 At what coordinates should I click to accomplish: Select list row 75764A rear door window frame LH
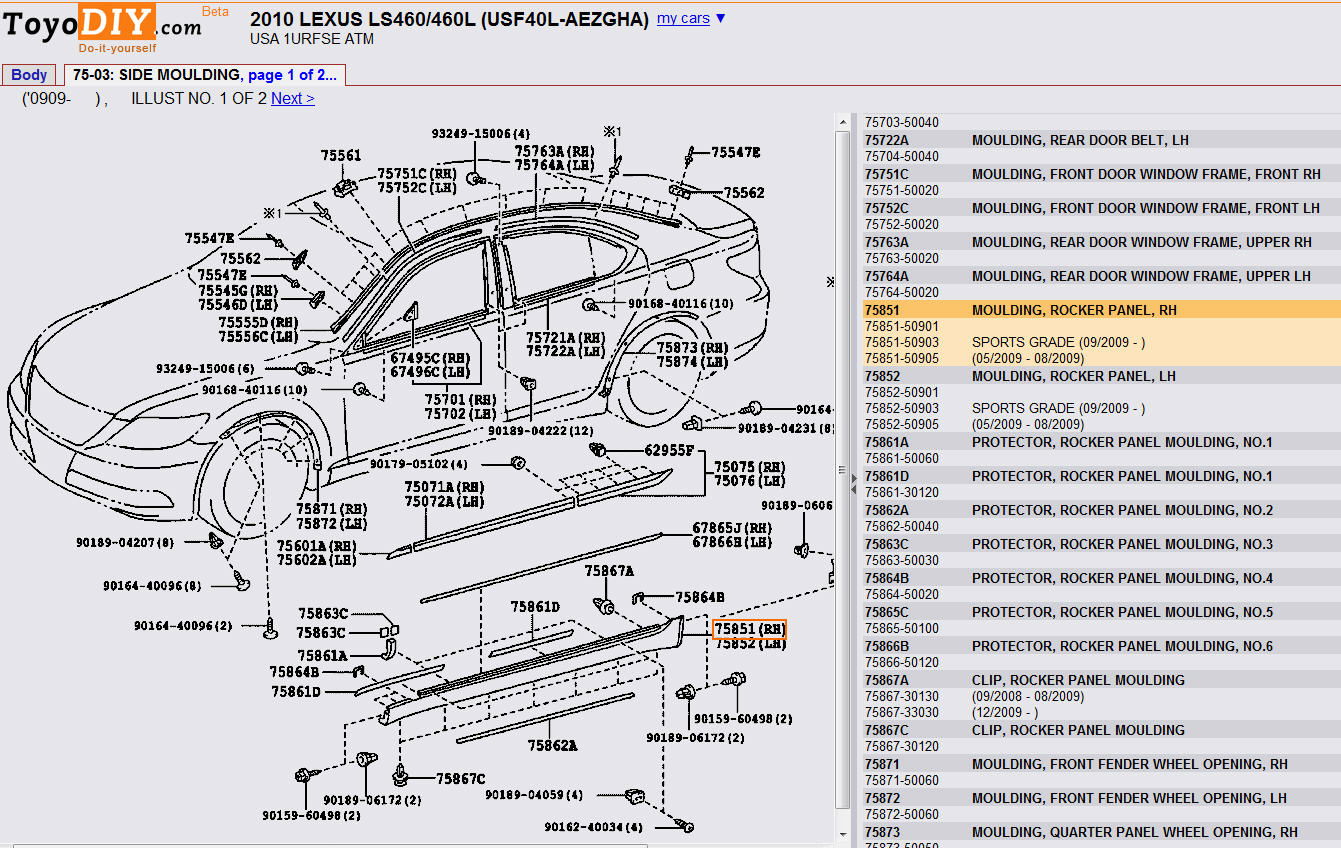coord(1100,276)
